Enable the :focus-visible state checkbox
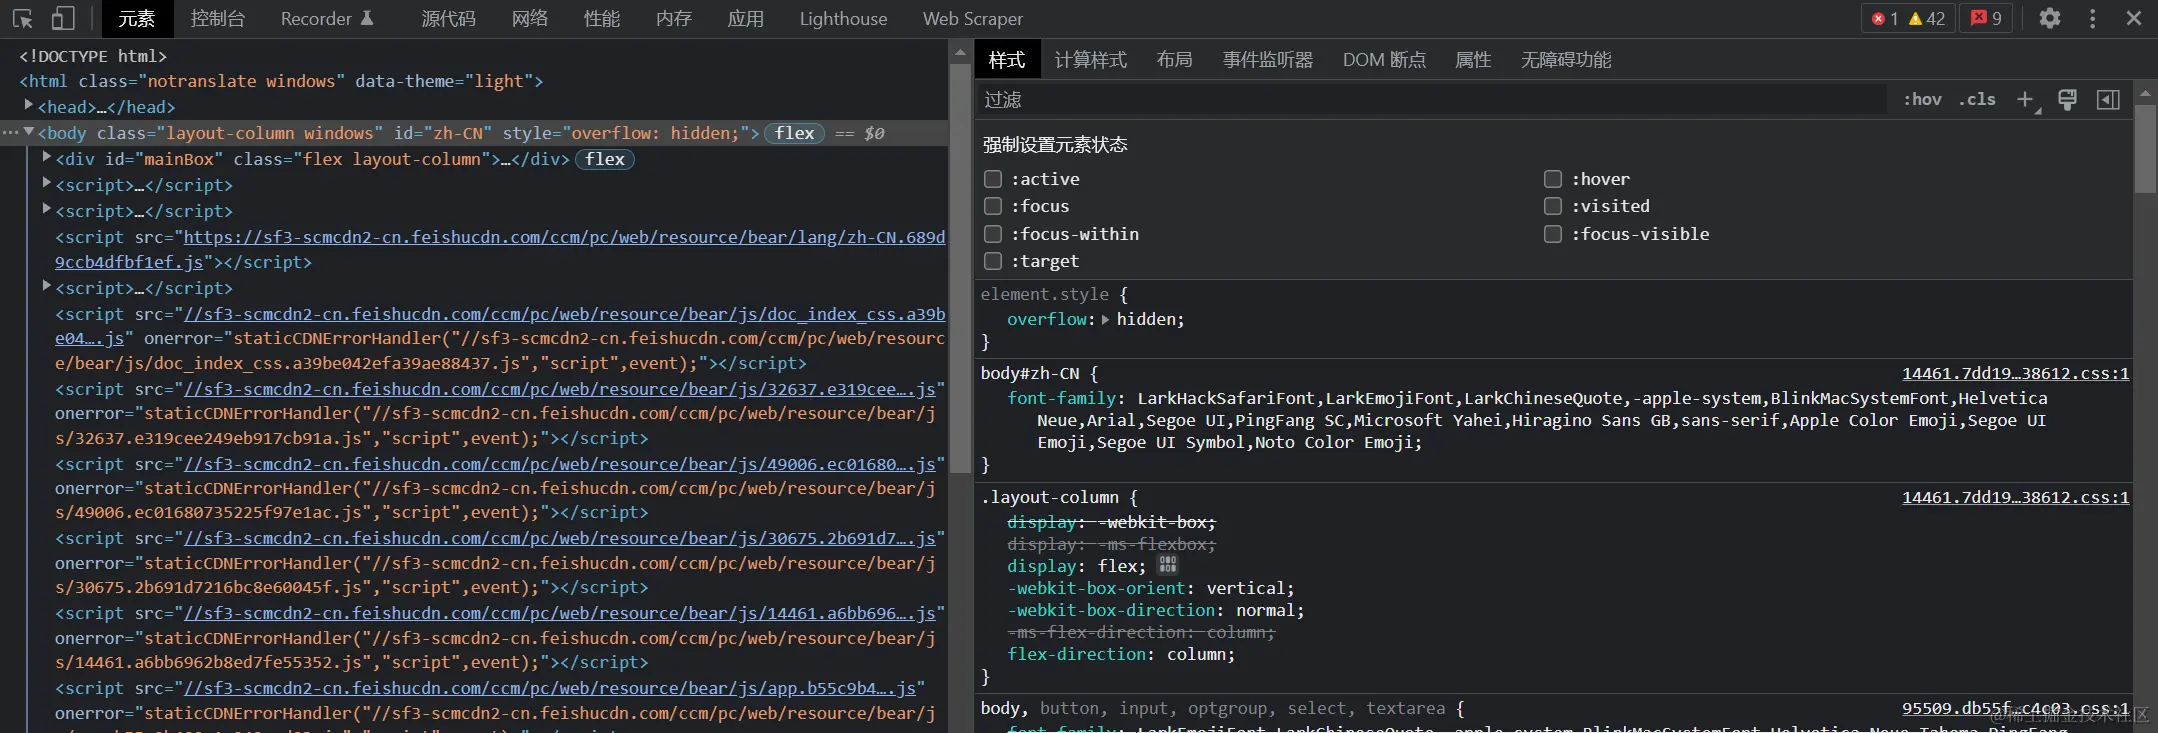2158x733 pixels. (x=1553, y=234)
